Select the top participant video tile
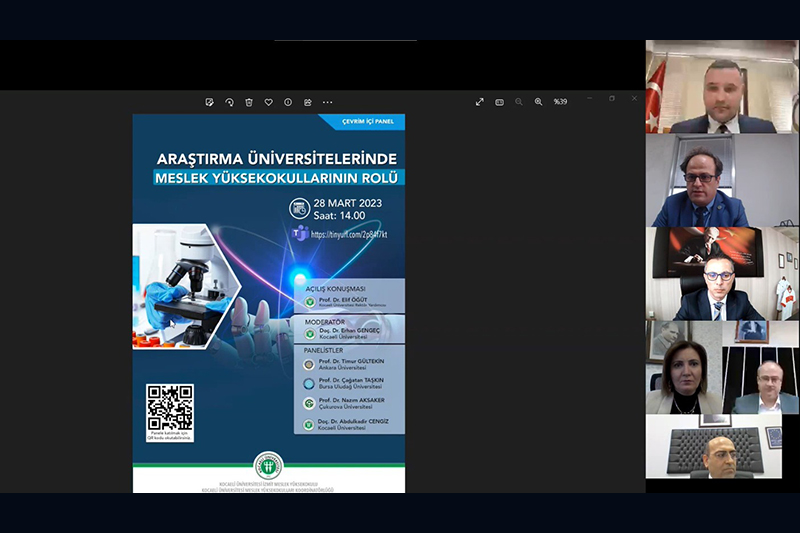 click(721, 87)
